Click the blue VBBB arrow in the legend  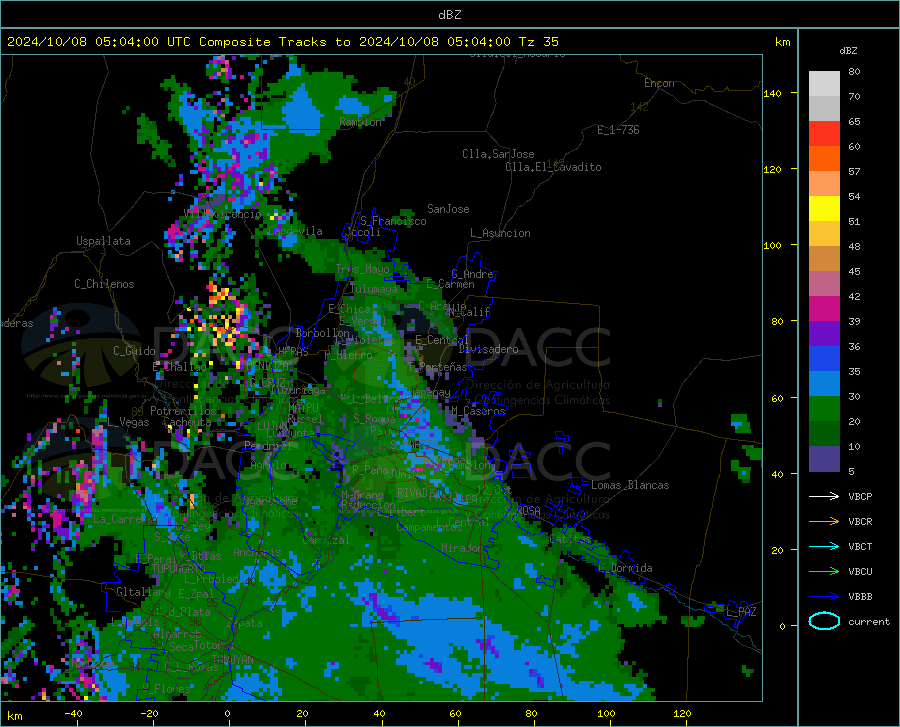(824, 597)
